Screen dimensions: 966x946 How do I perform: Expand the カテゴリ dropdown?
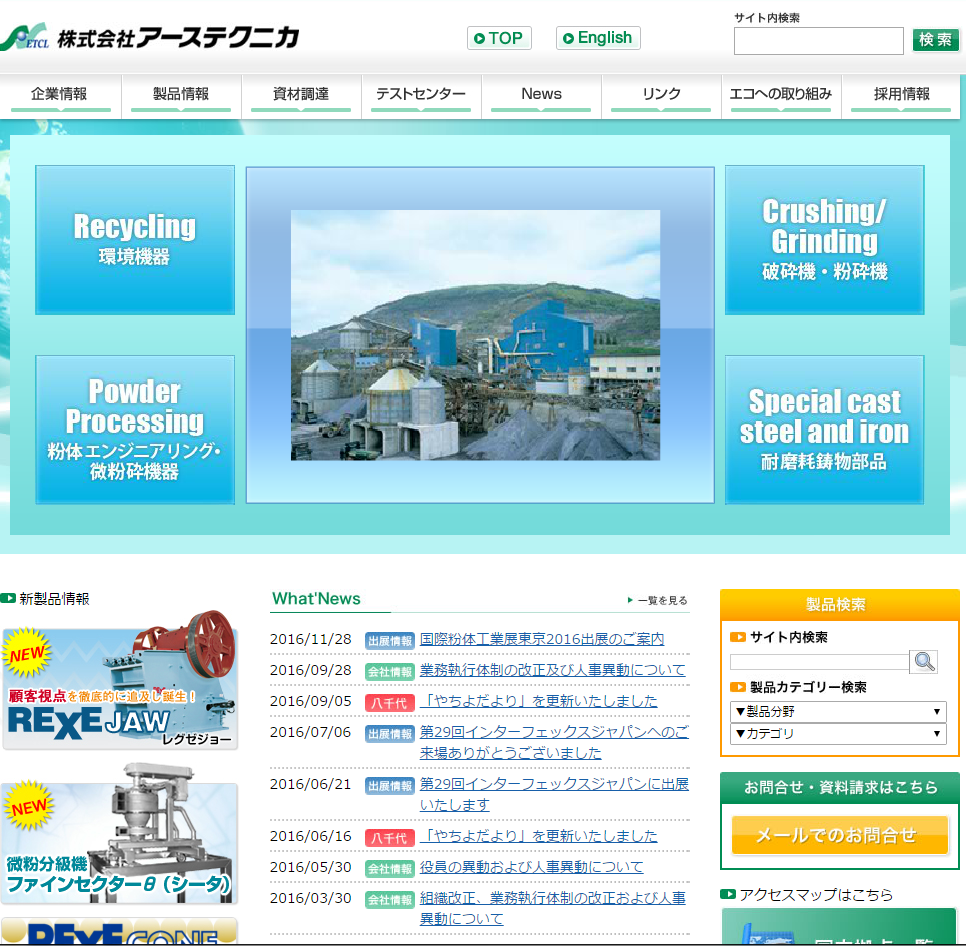[x=837, y=733]
